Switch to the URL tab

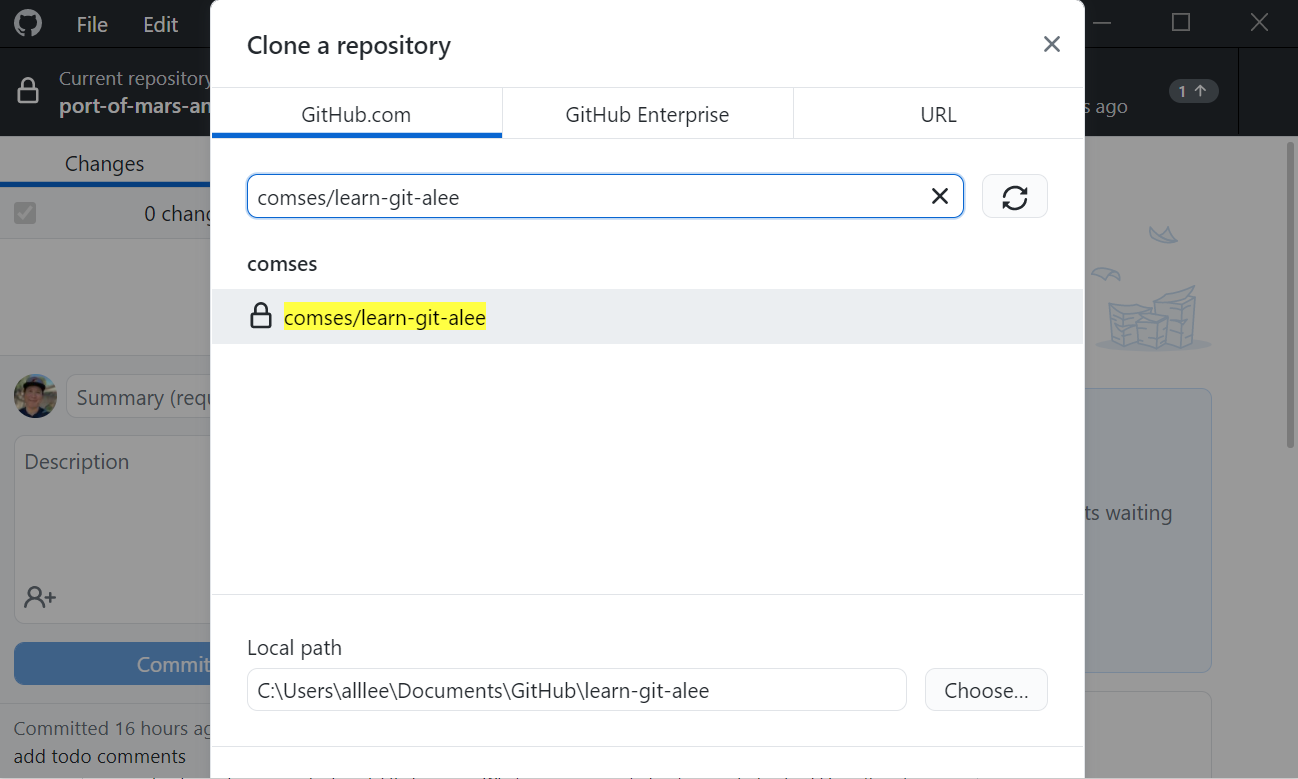click(938, 114)
